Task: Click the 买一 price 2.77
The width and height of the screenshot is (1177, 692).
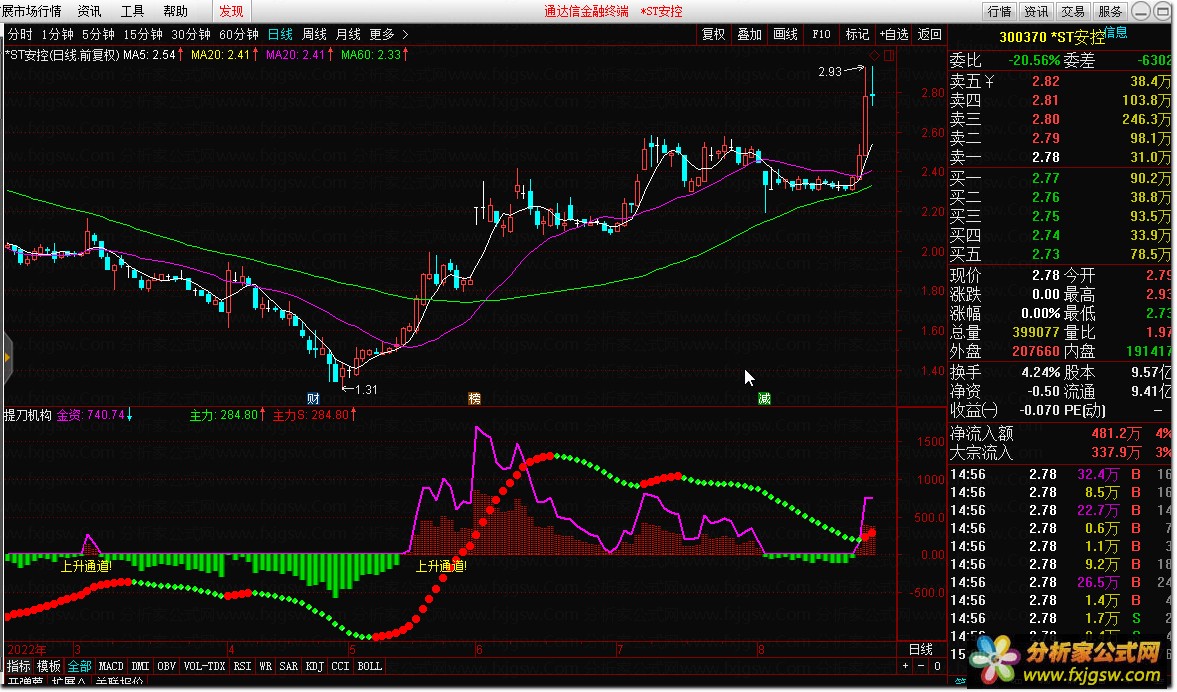Action: point(1046,178)
